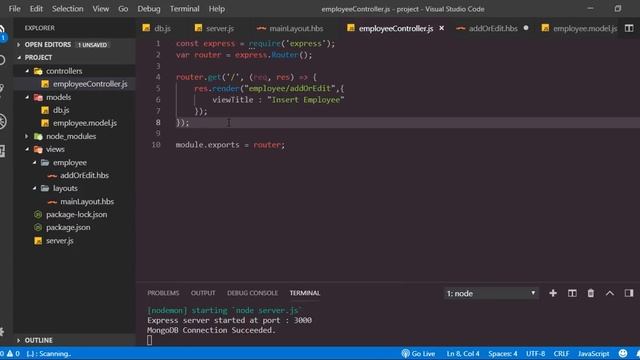Click the warnings count in status bar
Viewport: 640px width, 360px height.
(13, 353)
